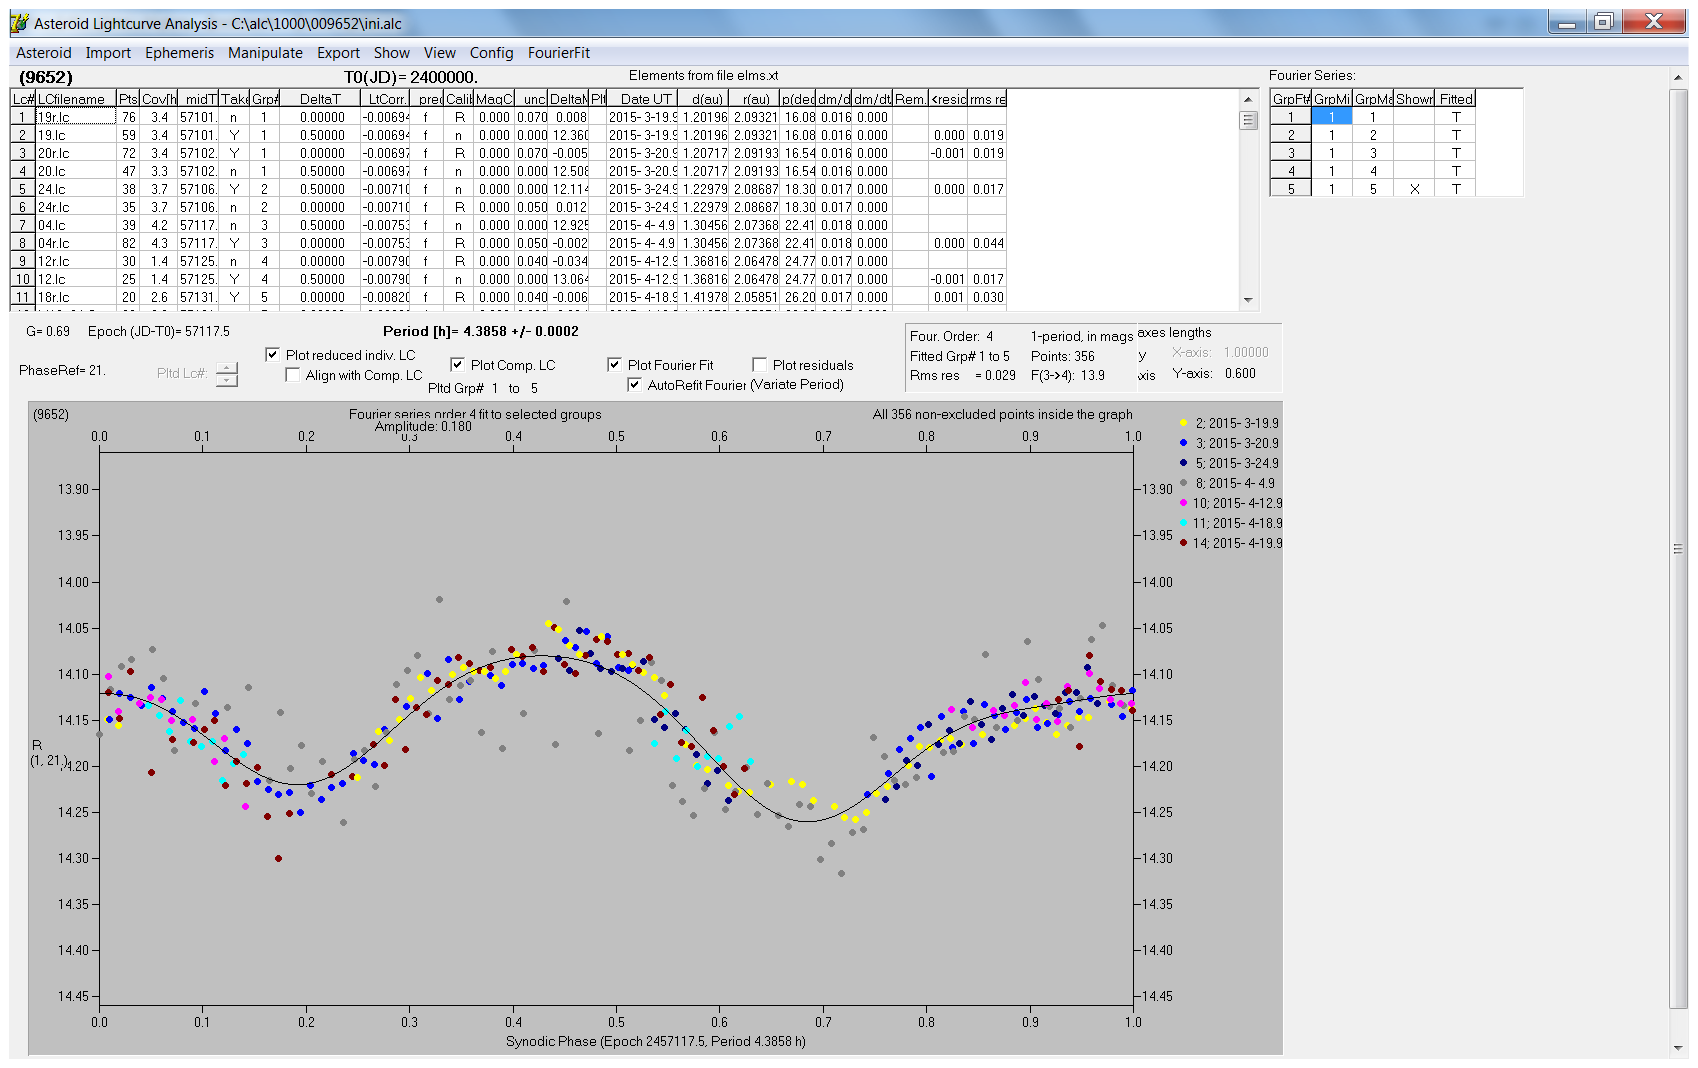Toggle AutoRefit Fourier (Variate Period) checkbox
The image size is (1698, 1068).
pyautogui.click(x=634, y=385)
